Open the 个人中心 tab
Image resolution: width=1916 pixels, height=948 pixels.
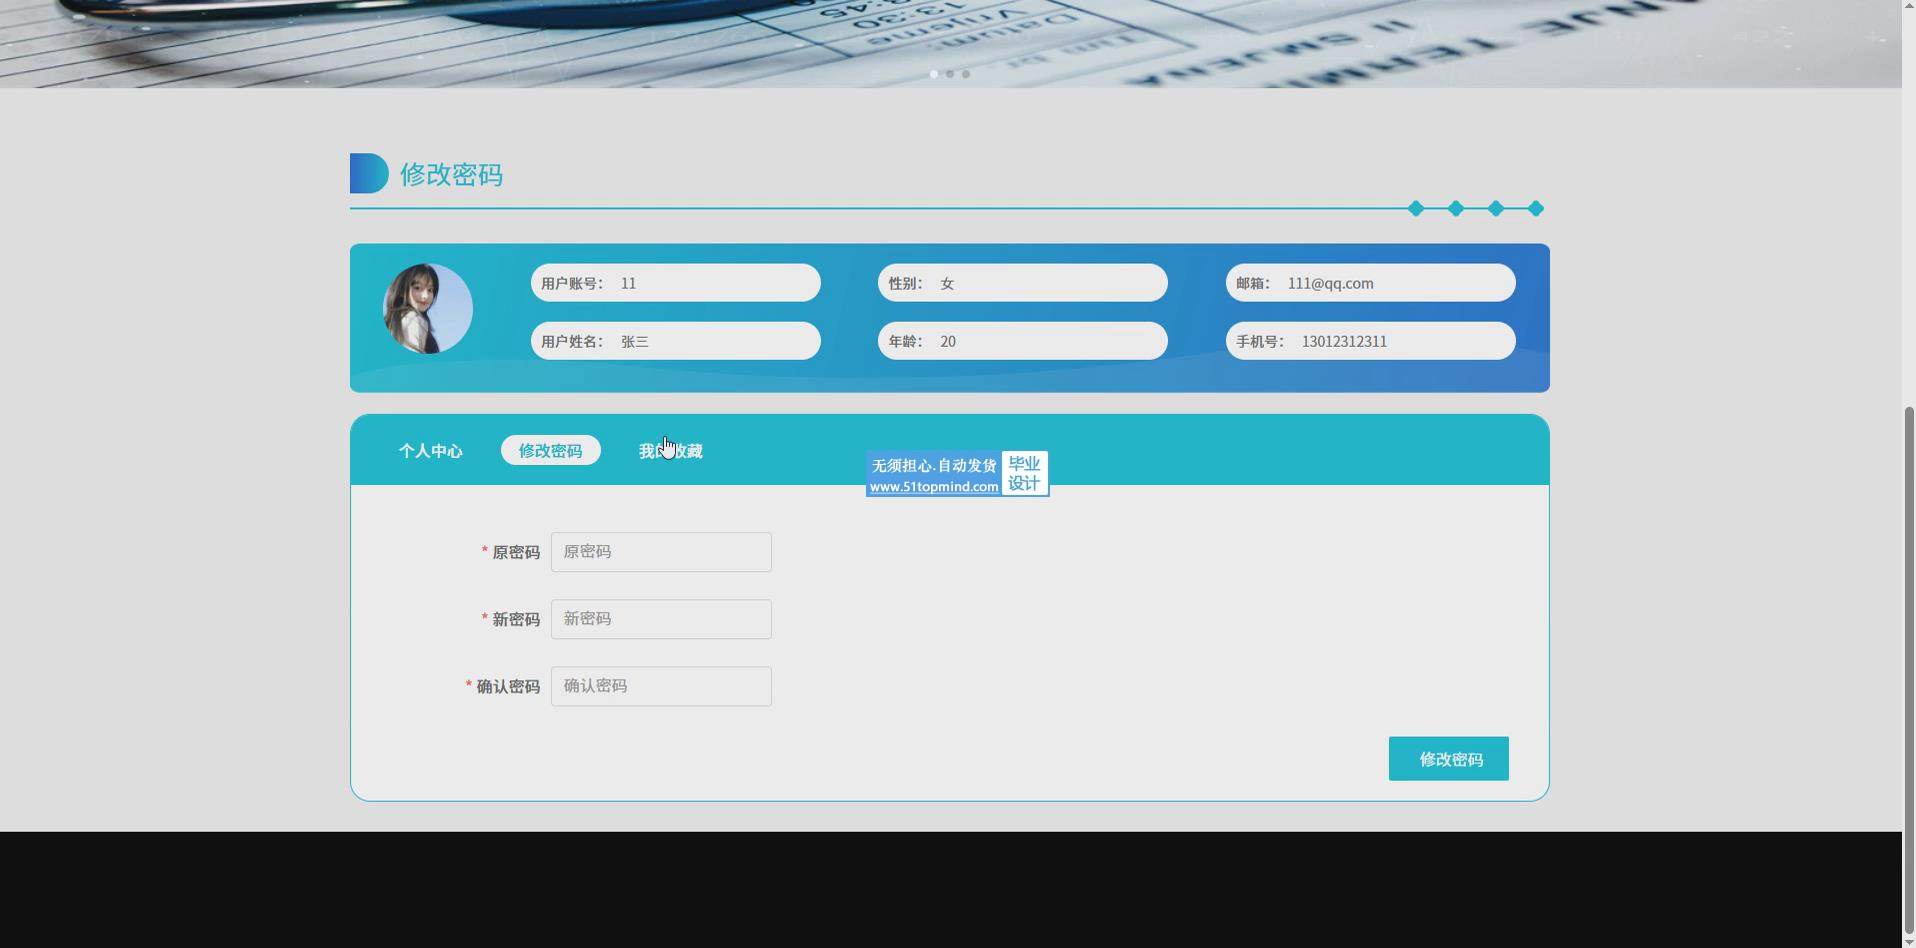[430, 451]
